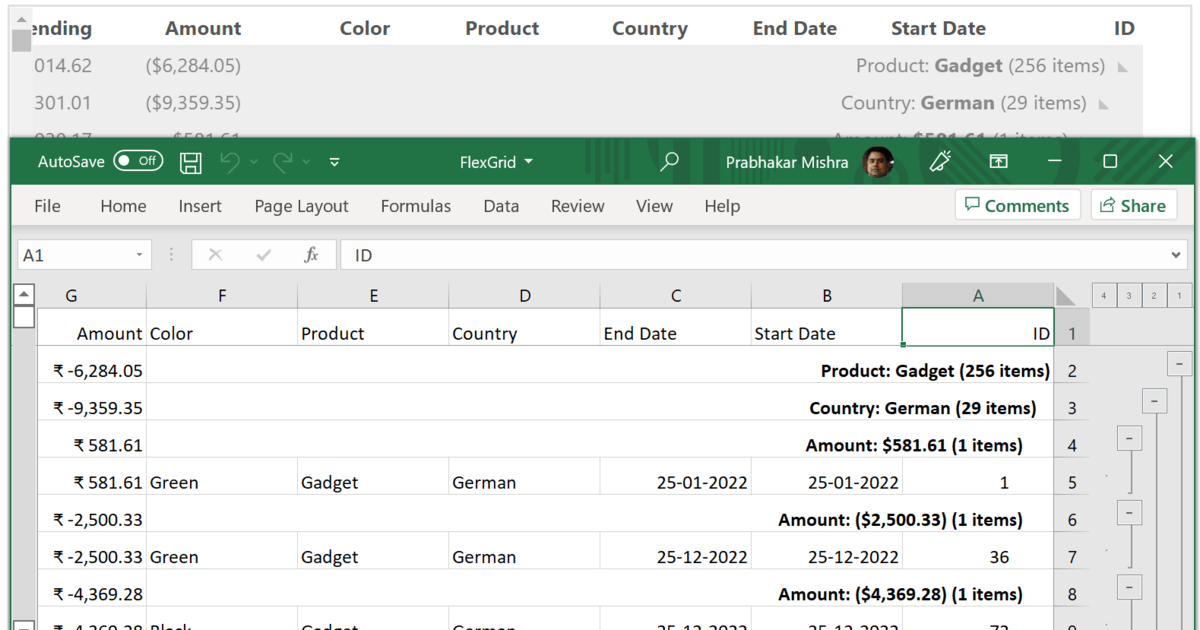Click the Cancel (X) icon in the formula bar
Image resolution: width=1200 pixels, height=630 pixels.
pos(215,254)
